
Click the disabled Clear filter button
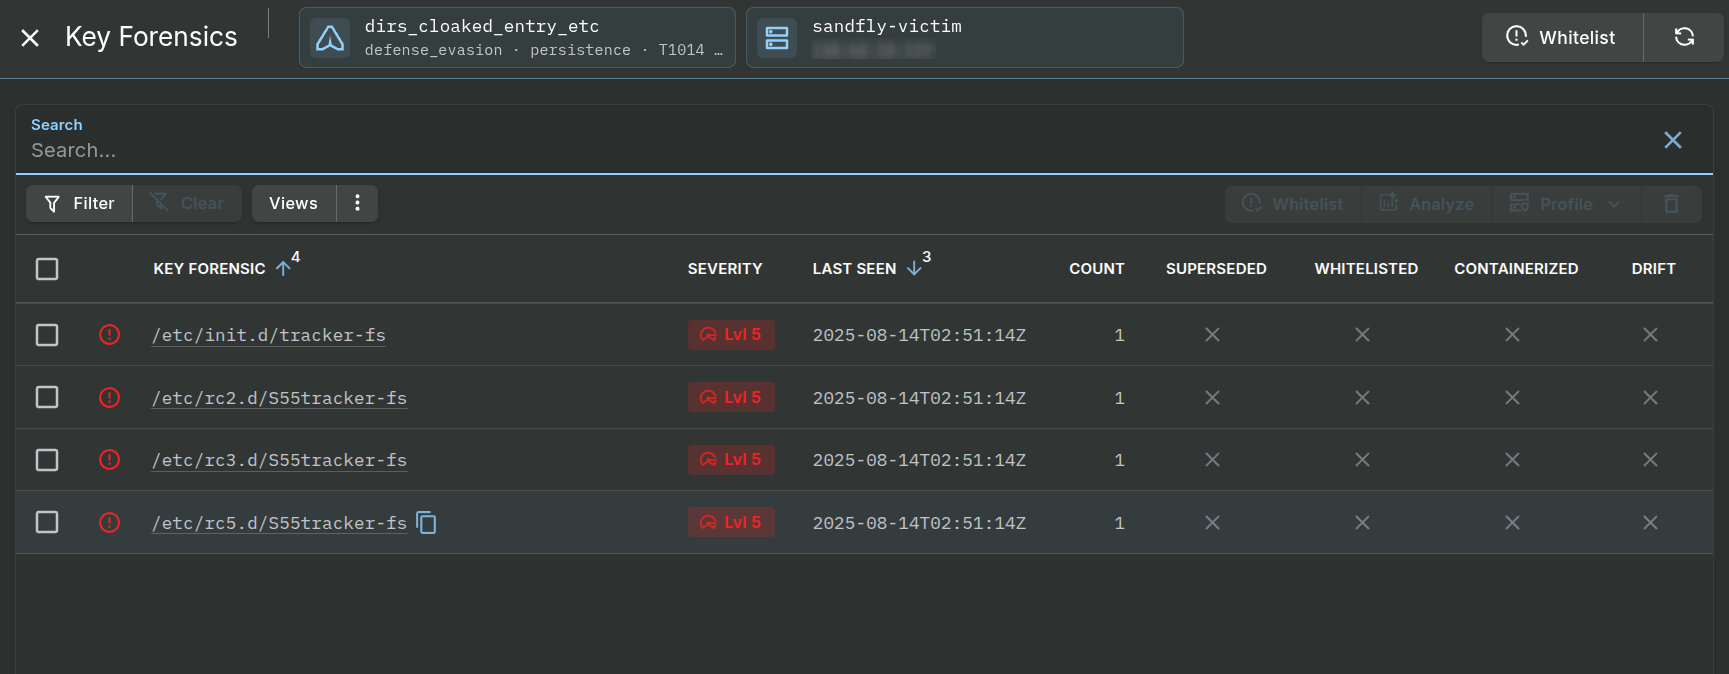click(x=187, y=203)
